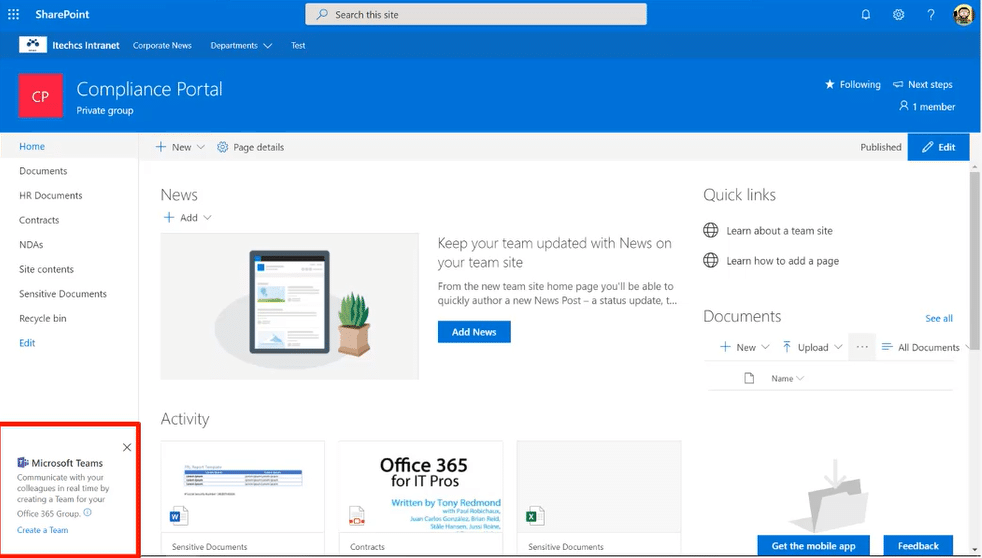Open the Sensitive Documents Word document card
Image resolution: width=982 pixels, height=558 pixels.
242,496
